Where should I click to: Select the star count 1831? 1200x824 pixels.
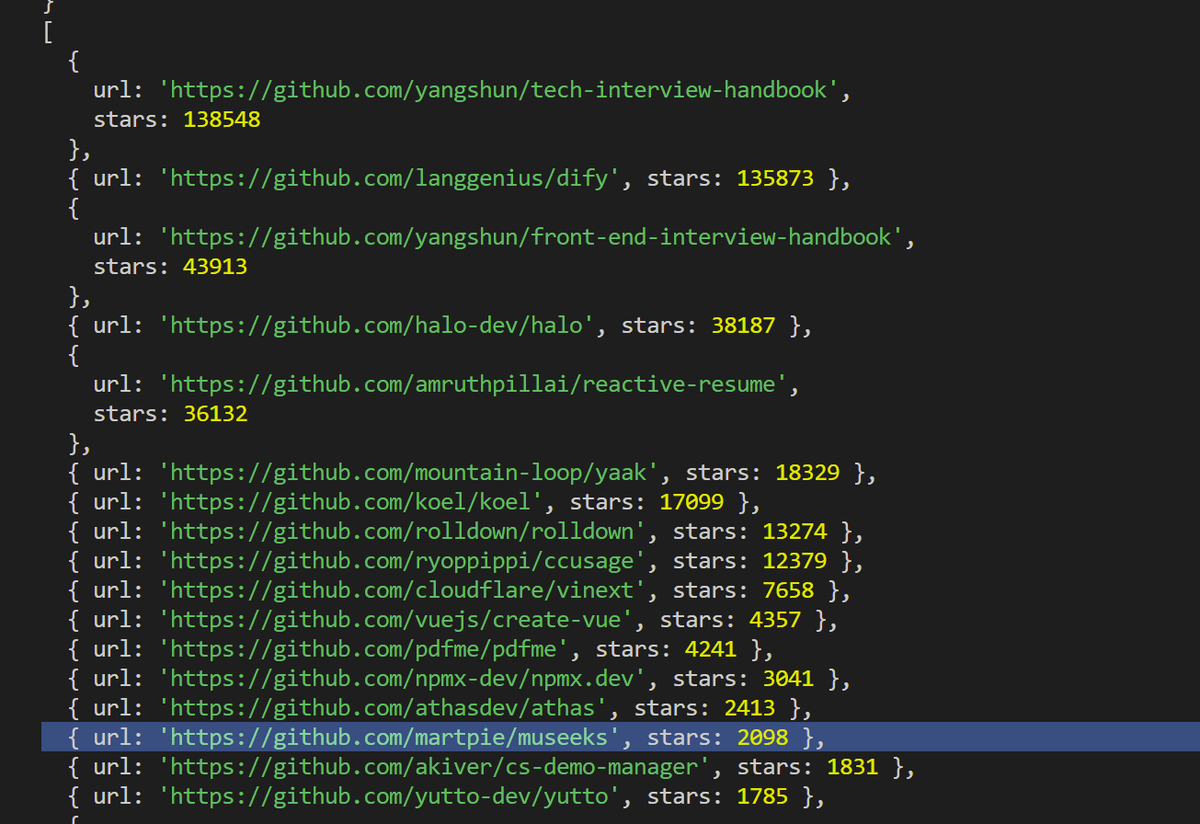click(x=852, y=767)
